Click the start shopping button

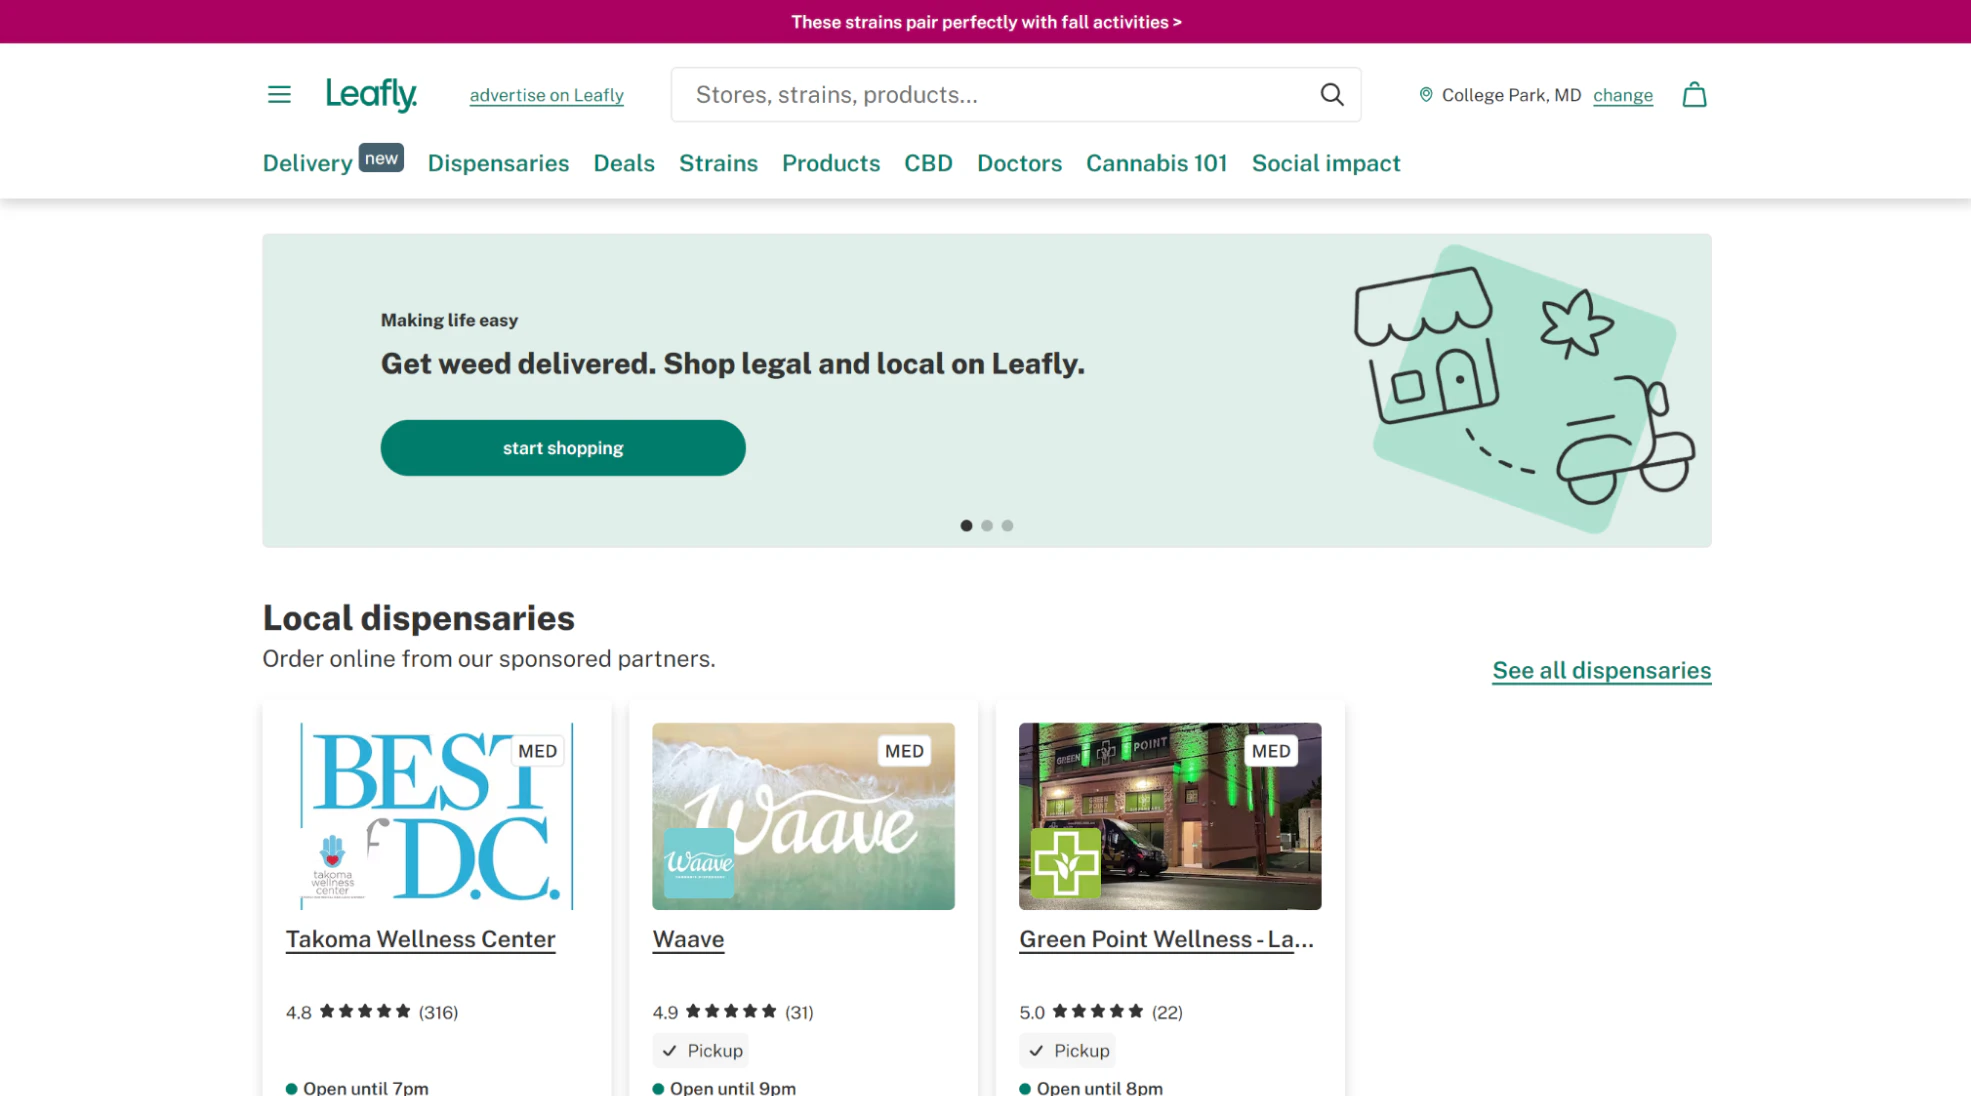click(x=563, y=448)
